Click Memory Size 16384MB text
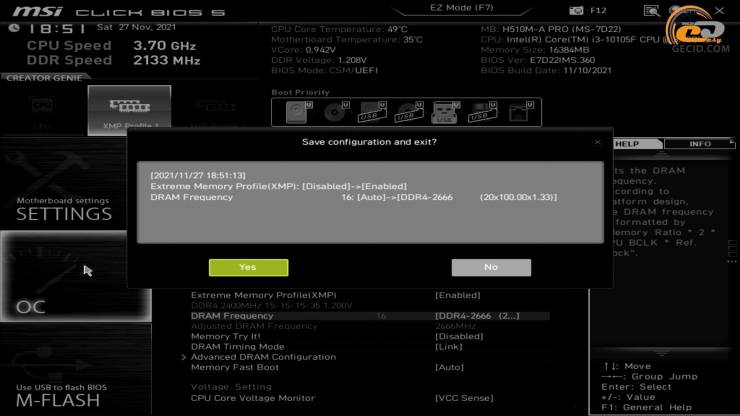Viewport: 740px width, 416px height. (x=535, y=50)
